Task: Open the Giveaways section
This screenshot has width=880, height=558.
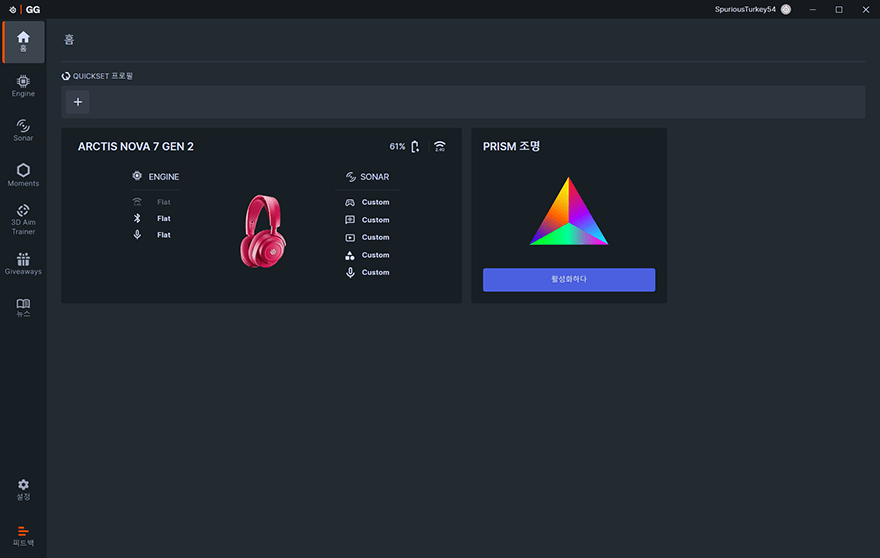Action: click(23, 264)
